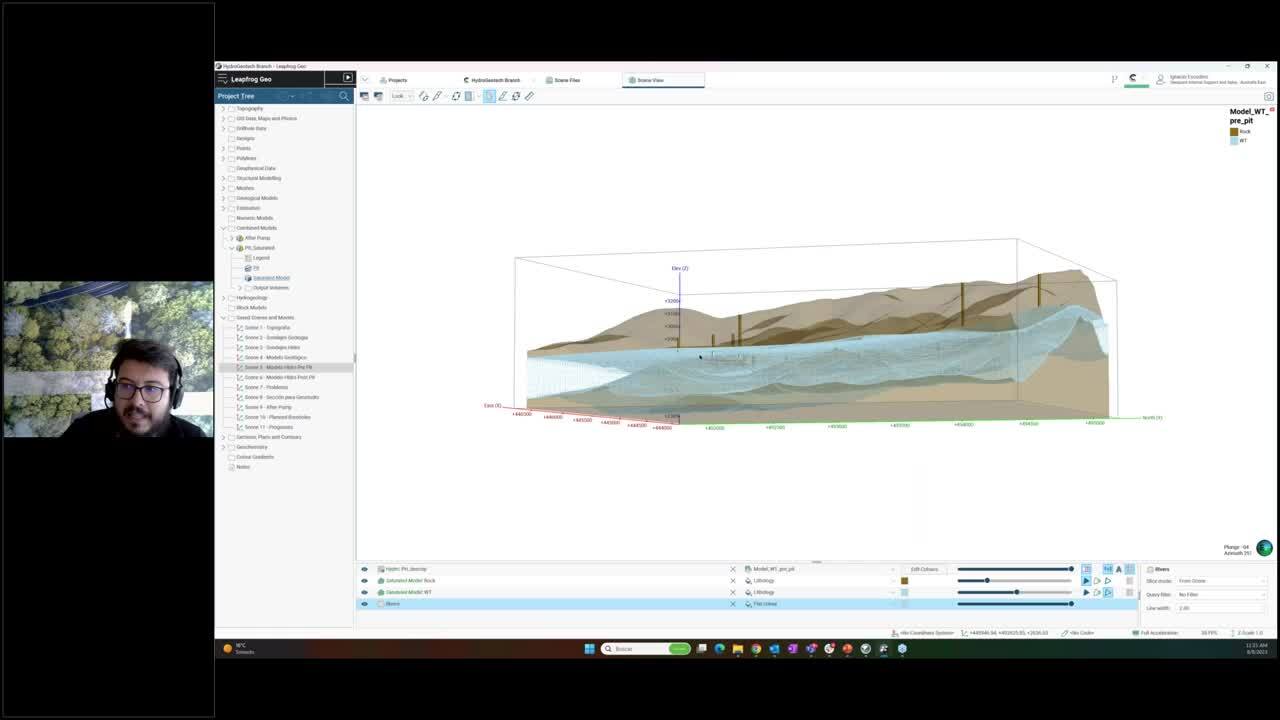Tick the Notes checkbox in the Project Tree
This screenshot has height=720, width=1280.
(232, 467)
